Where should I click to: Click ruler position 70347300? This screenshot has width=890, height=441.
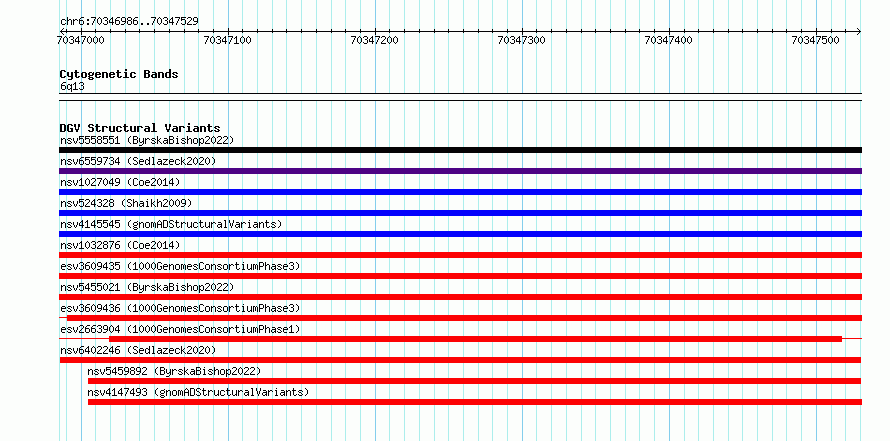click(x=521, y=40)
